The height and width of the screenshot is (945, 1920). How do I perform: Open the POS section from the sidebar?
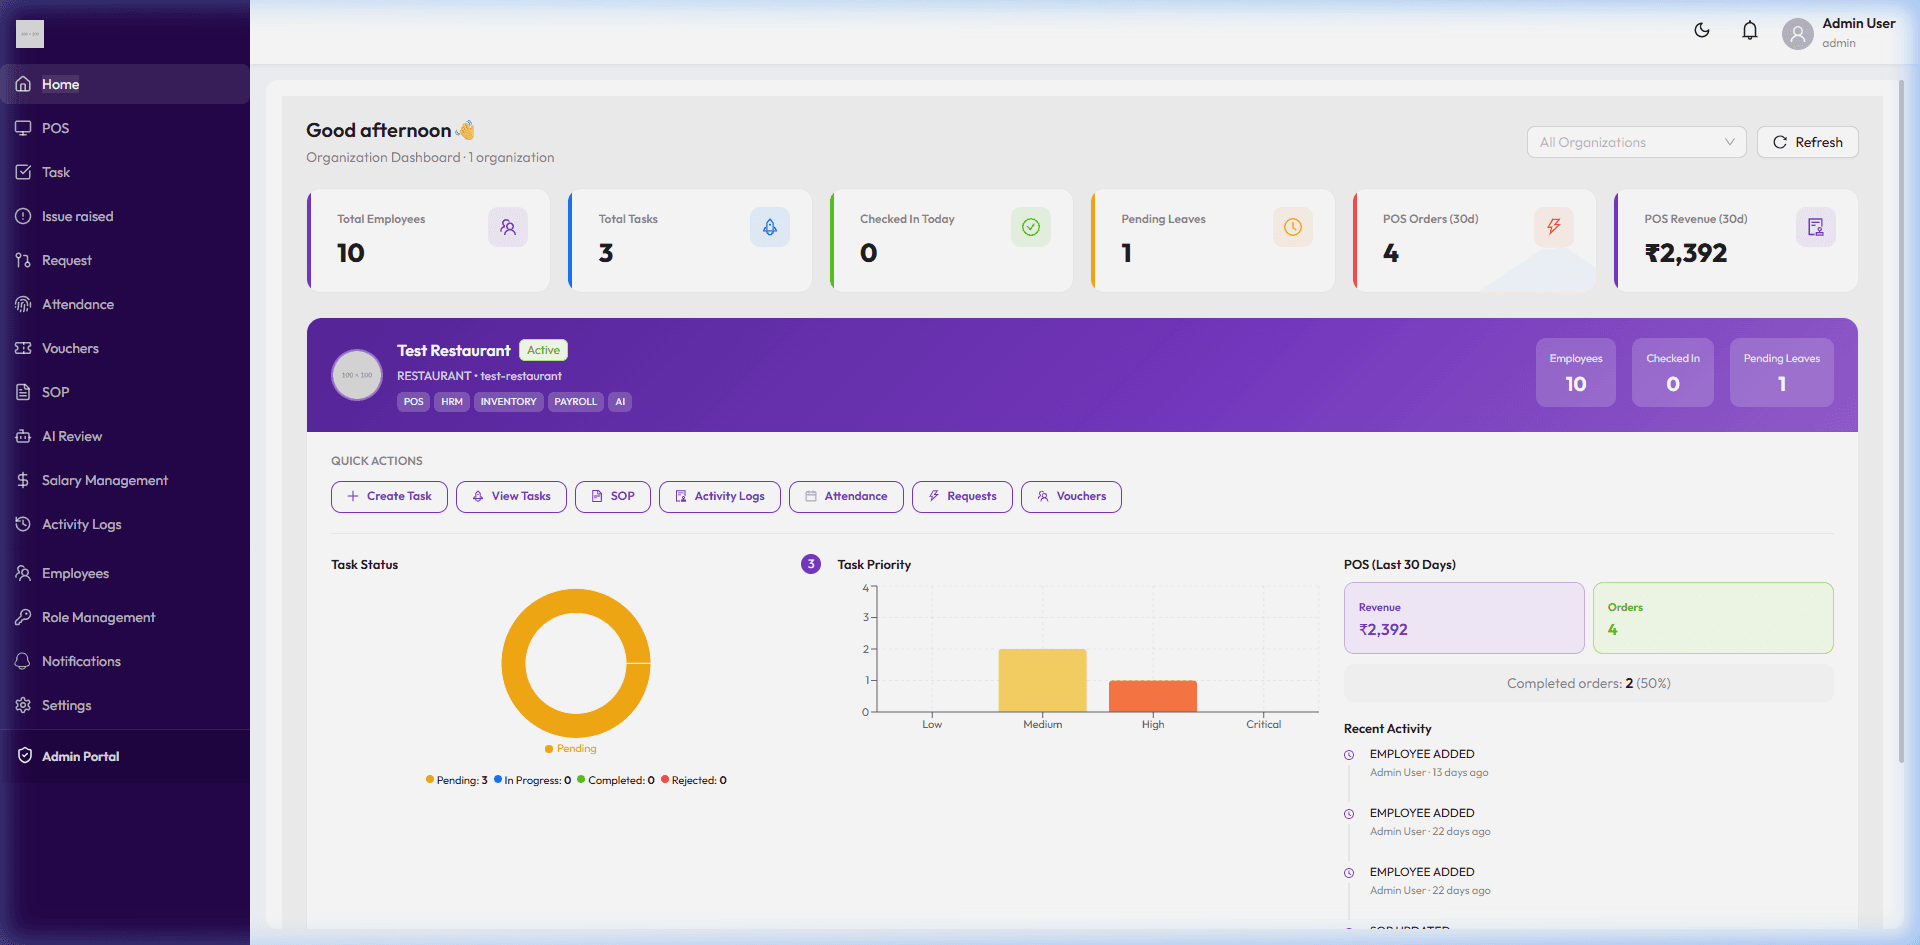55,128
